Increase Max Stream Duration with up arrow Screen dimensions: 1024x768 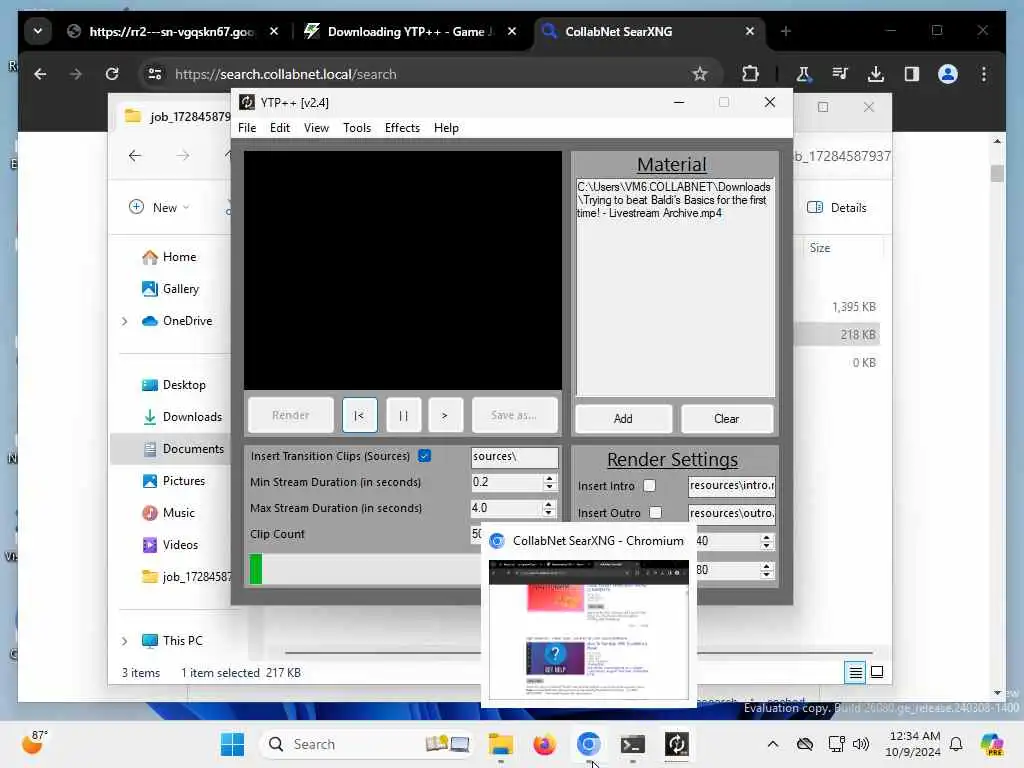[x=549, y=504]
